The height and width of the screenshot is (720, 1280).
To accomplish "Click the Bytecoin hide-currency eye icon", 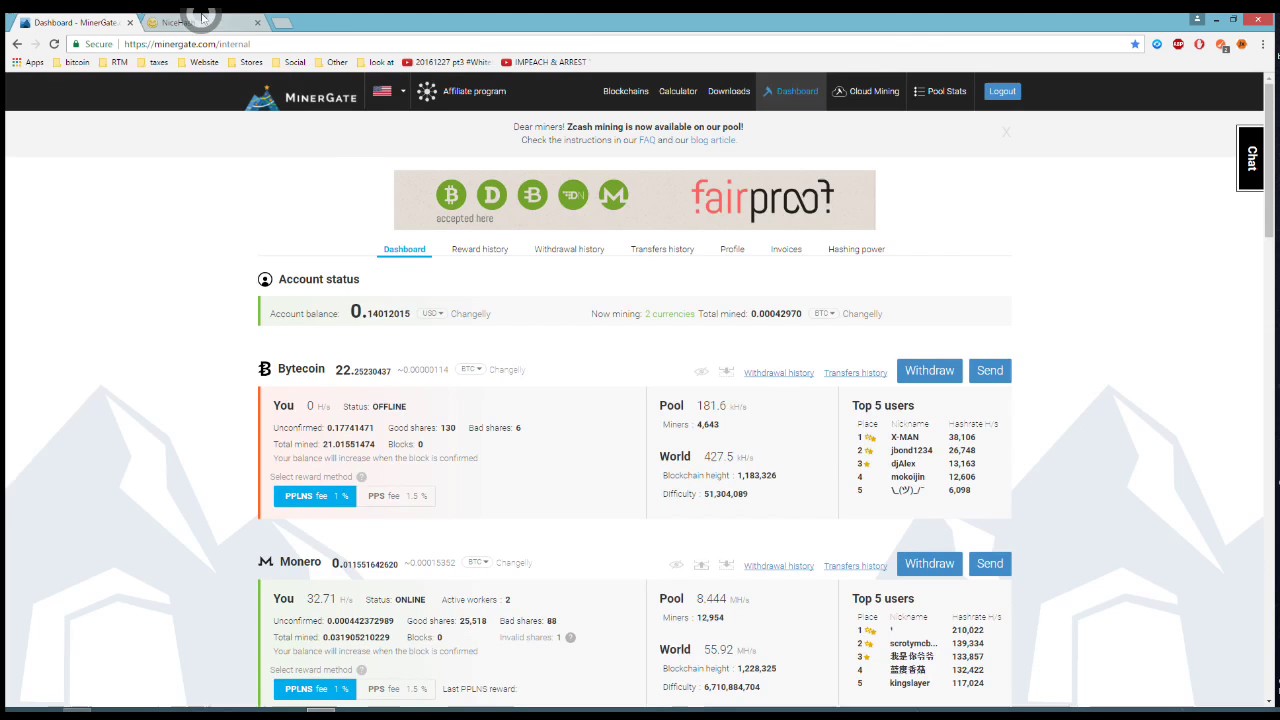I will tap(701, 372).
